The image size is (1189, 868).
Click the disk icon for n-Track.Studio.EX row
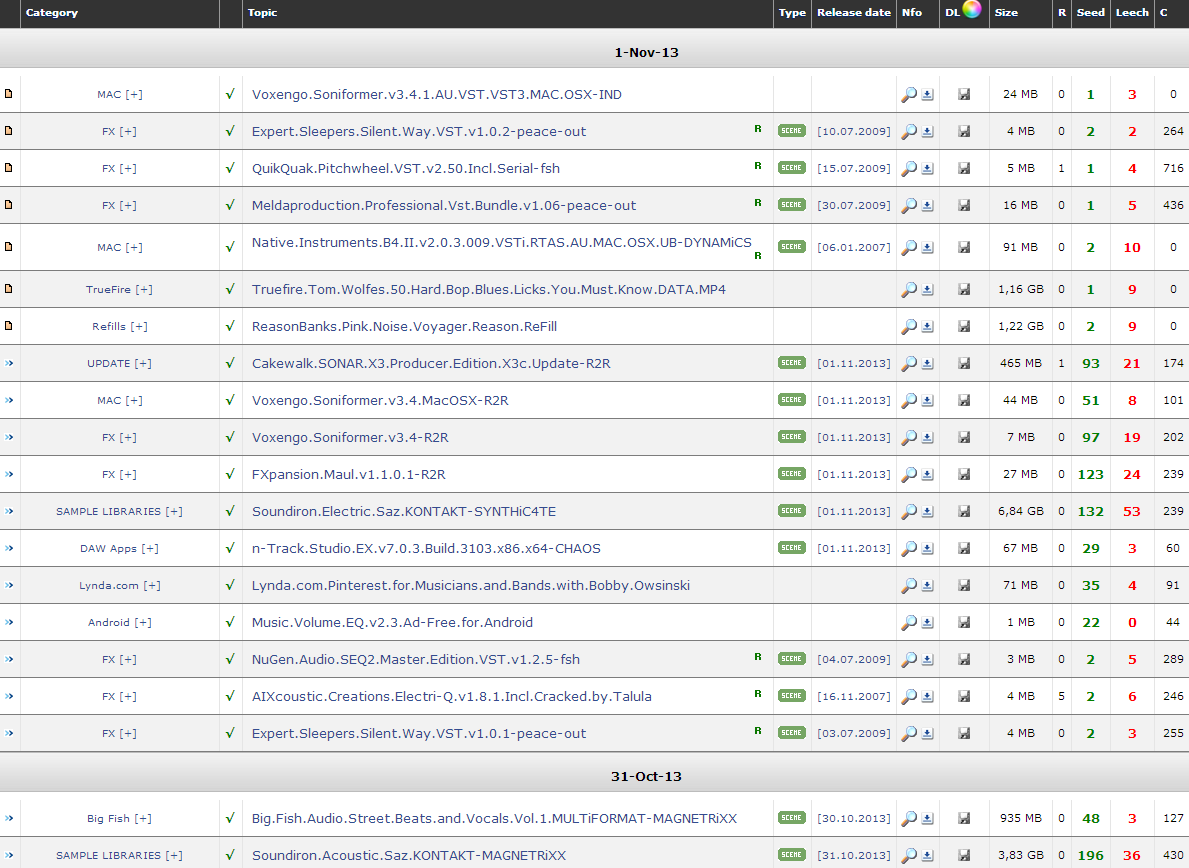click(x=964, y=548)
